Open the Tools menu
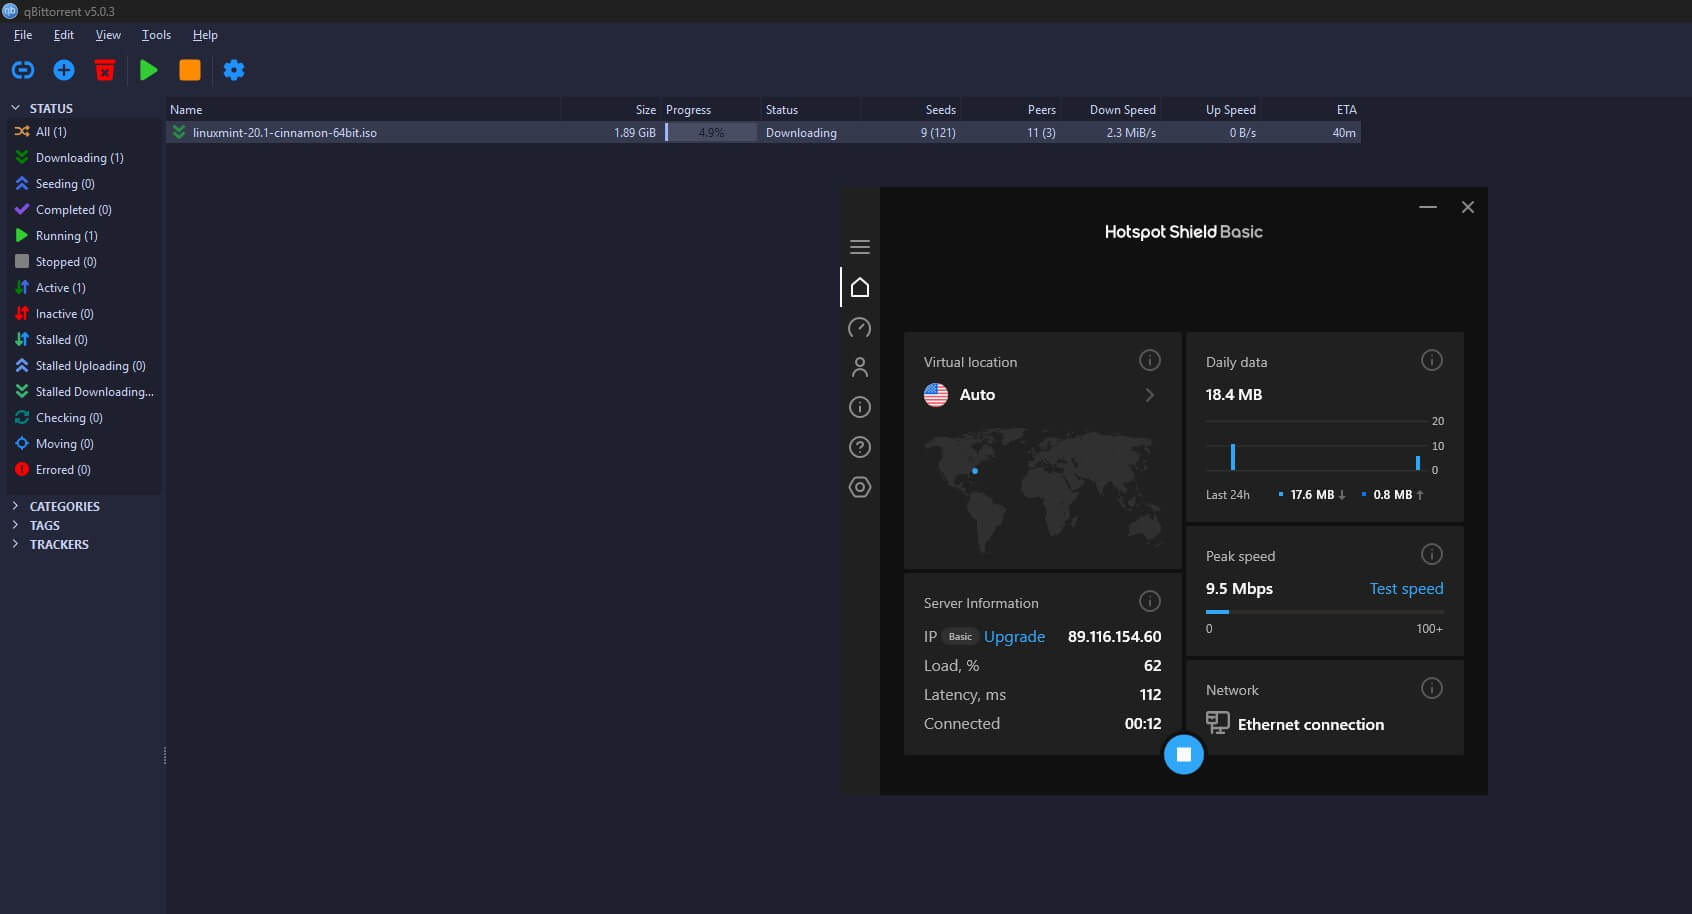The width and height of the screenshot is (1692, 914). 155,34
